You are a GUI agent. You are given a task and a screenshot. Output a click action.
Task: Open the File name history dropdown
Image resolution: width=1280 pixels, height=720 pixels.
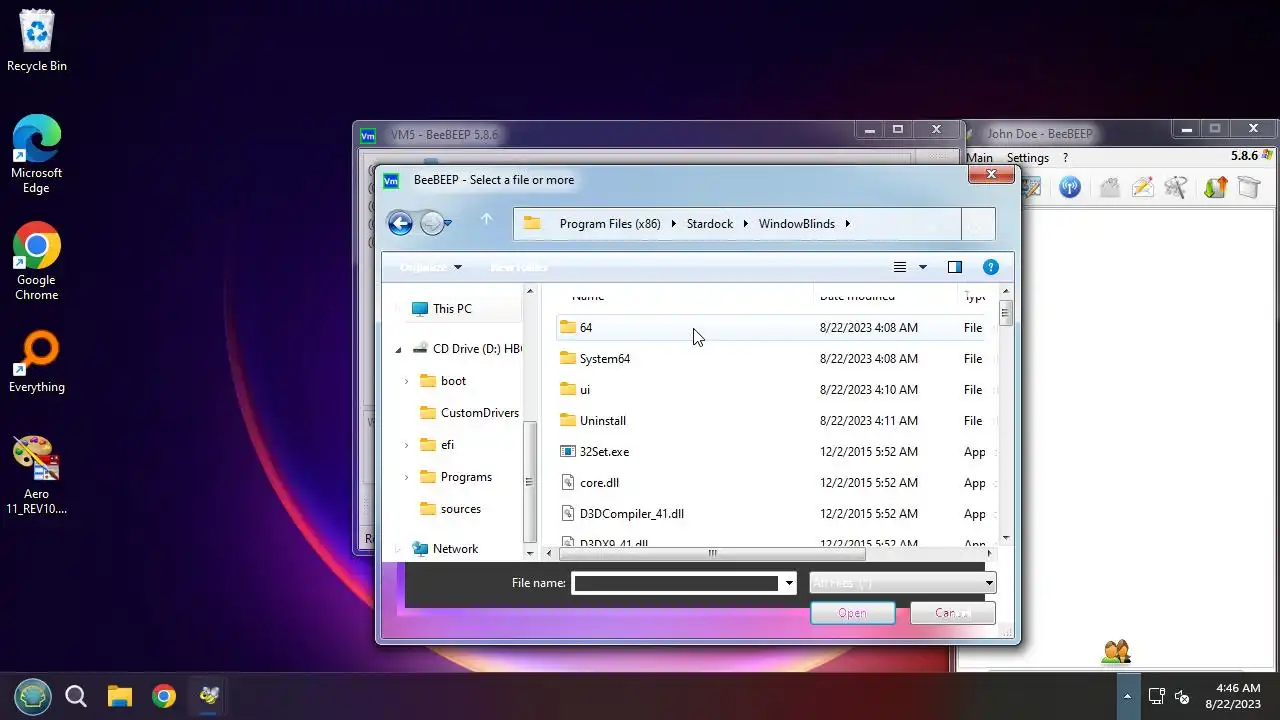tap(789, 583)
